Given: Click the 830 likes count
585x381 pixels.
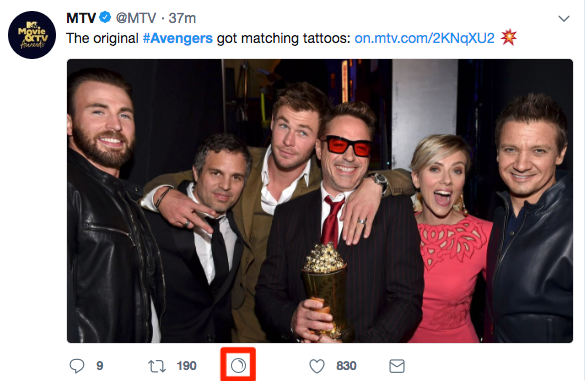Looking at the screenshot, I should point(346,366).
